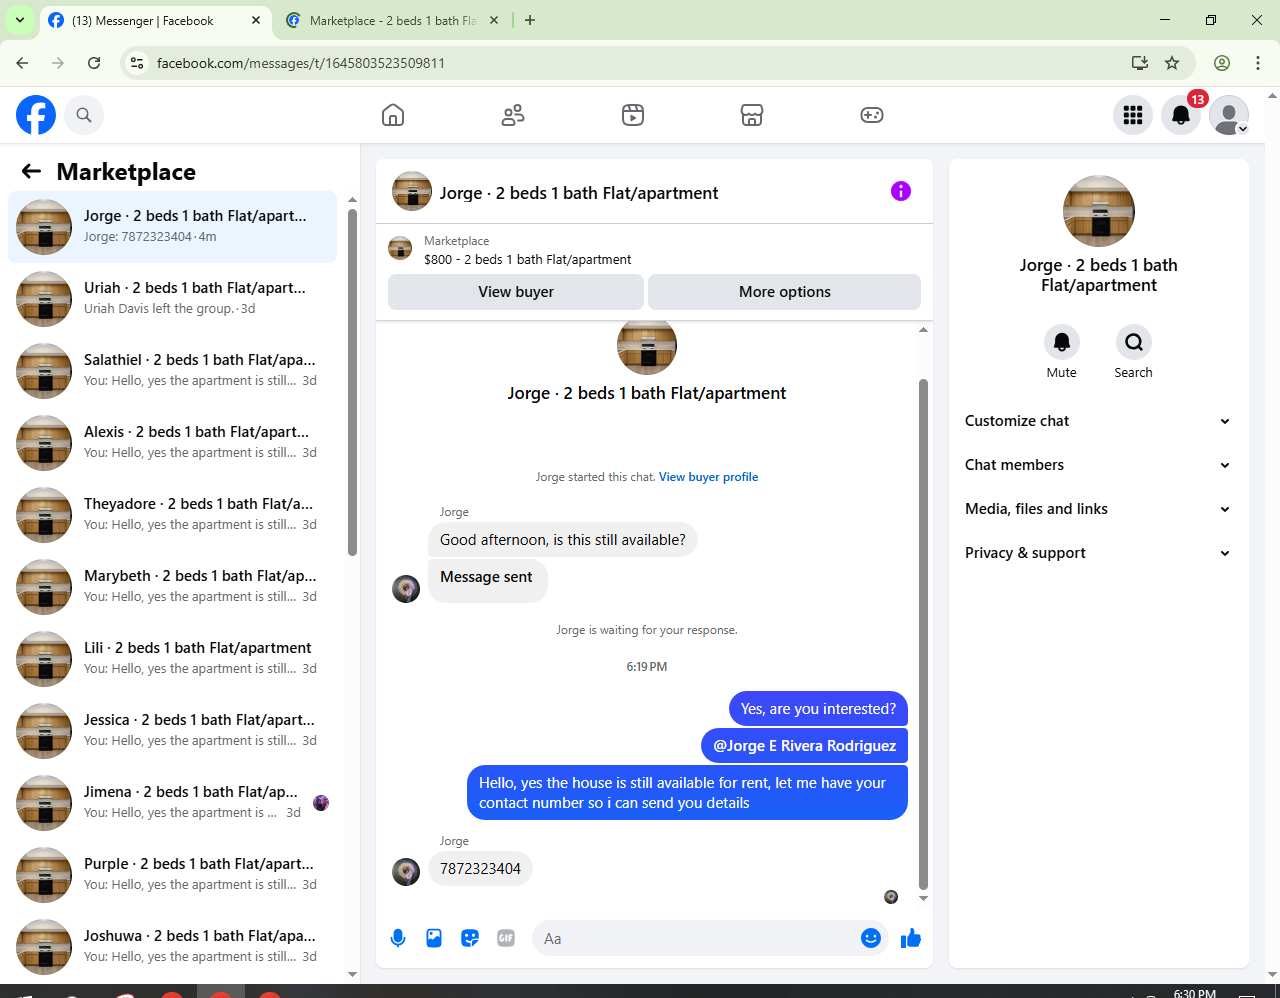Open Video (Watch) icon in navigation

pos(633,115)
